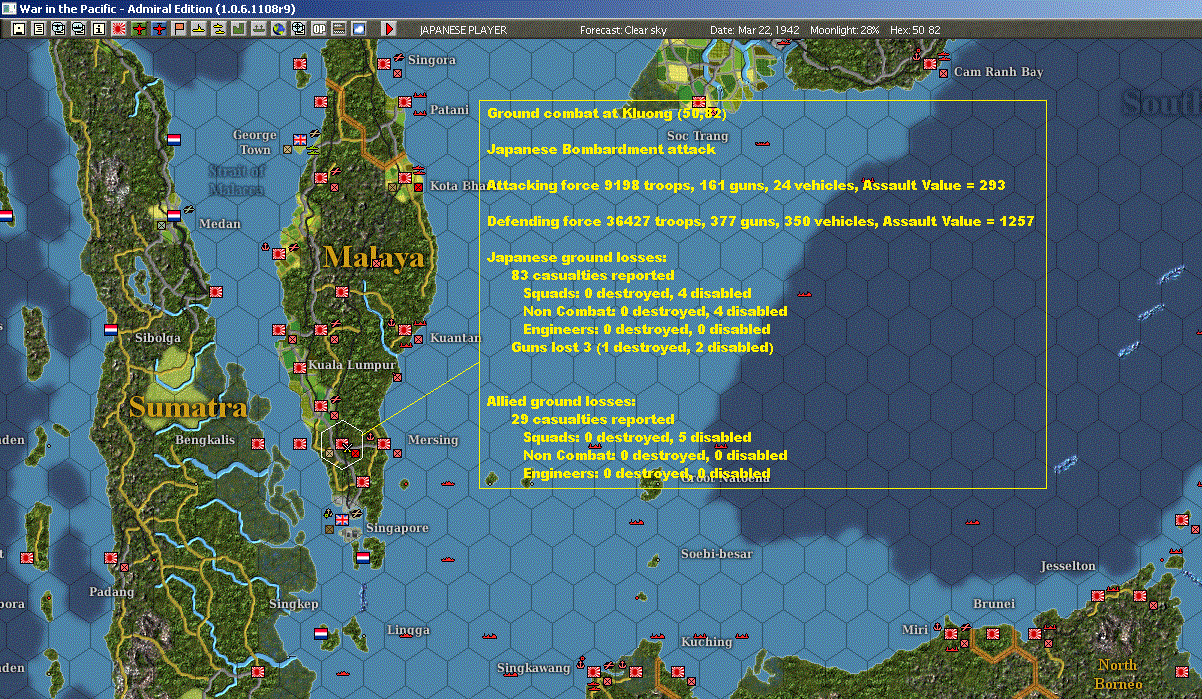The height and width of the screenshot is (699, 1202).
Task: Open the weather cloud toolbar icon
Action: click(359, 29)
